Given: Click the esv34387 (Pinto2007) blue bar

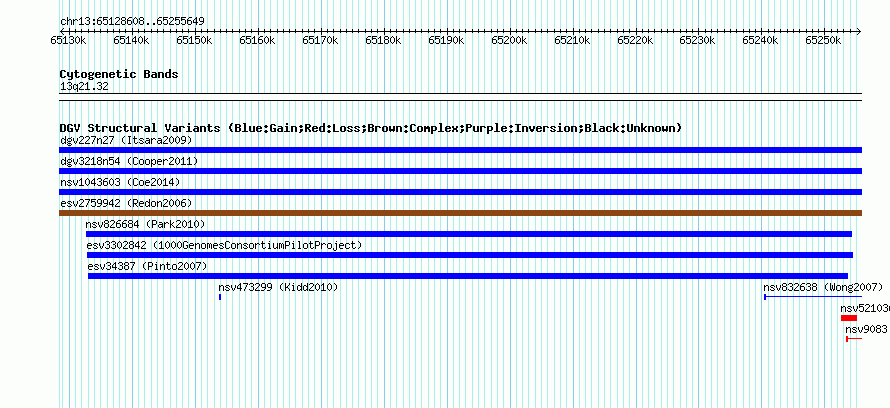Looking at the screenshot, I should pyautogui.click(x=468, y=276).
